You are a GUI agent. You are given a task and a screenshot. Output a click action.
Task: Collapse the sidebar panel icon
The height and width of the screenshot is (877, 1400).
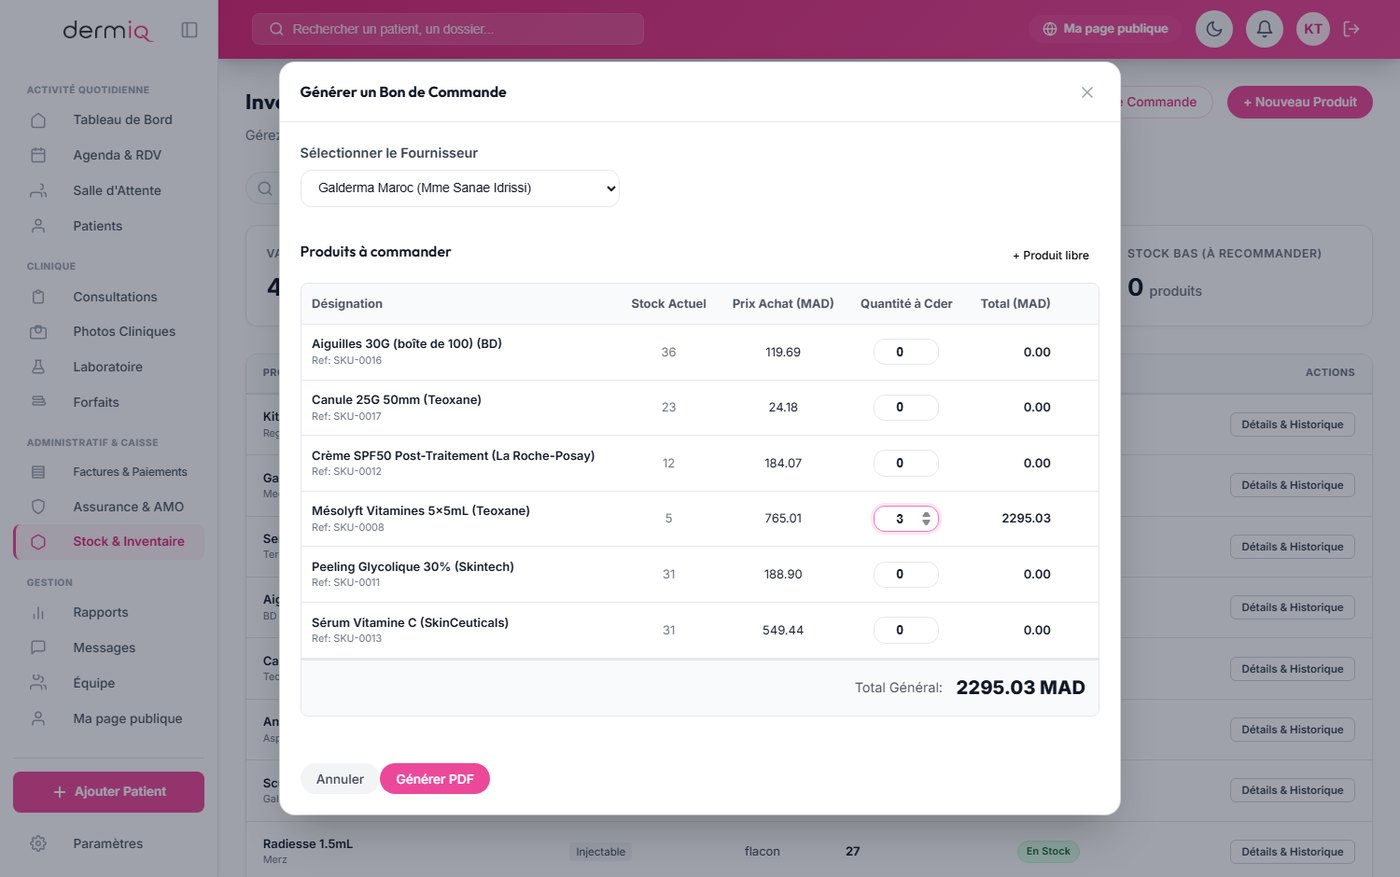click(x=189, y=30)
